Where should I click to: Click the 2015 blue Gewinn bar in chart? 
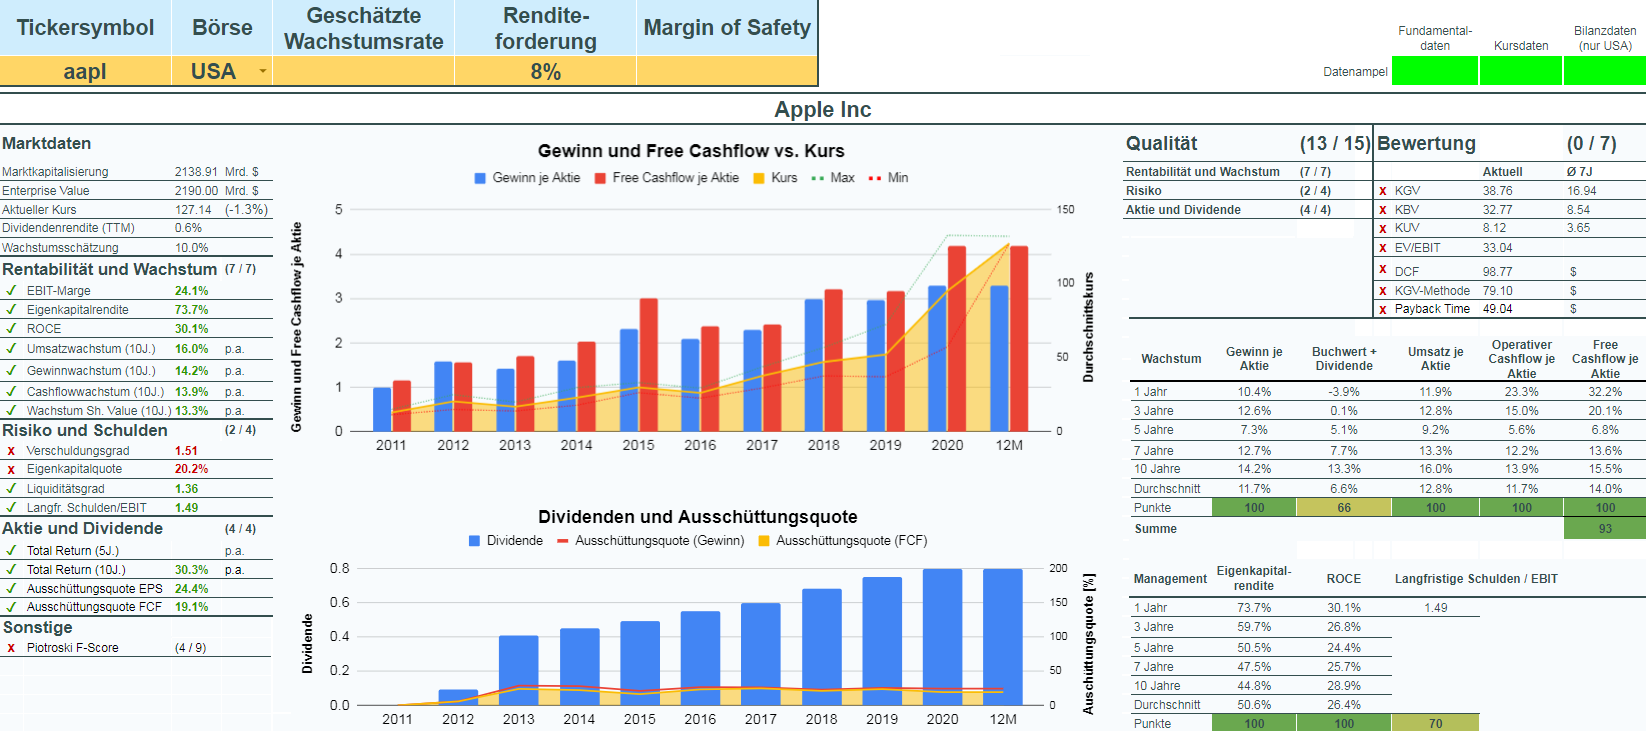click(x=629, y=381)
